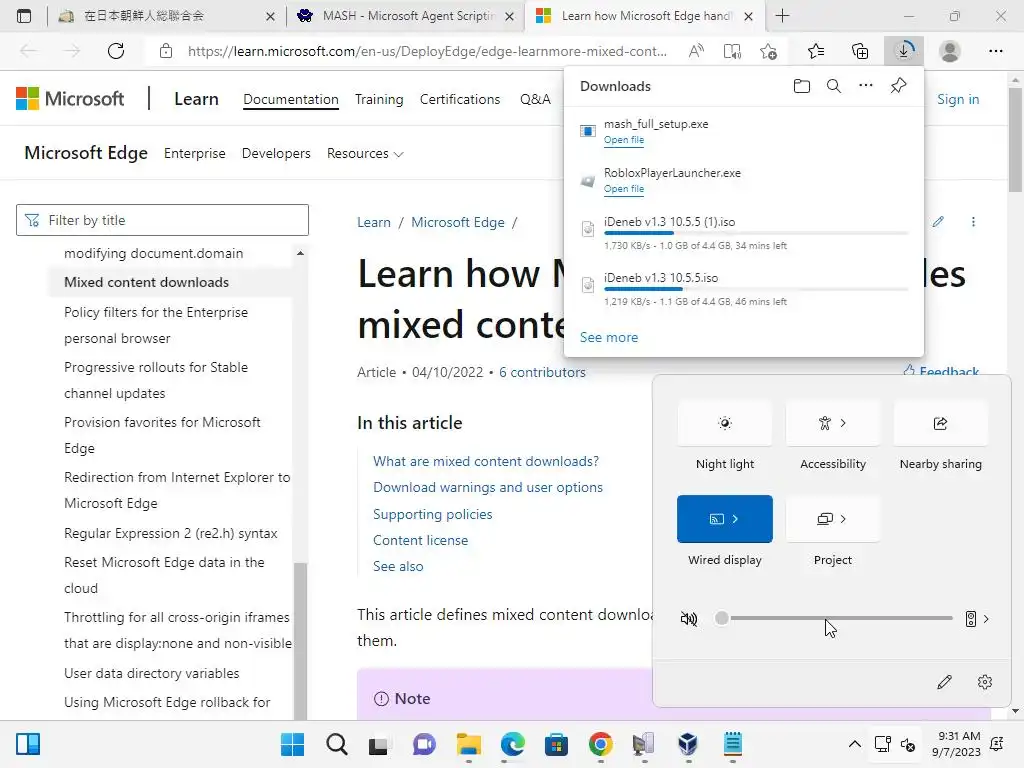
Task: Open the Training nav item
Action: tap(379, 99)
